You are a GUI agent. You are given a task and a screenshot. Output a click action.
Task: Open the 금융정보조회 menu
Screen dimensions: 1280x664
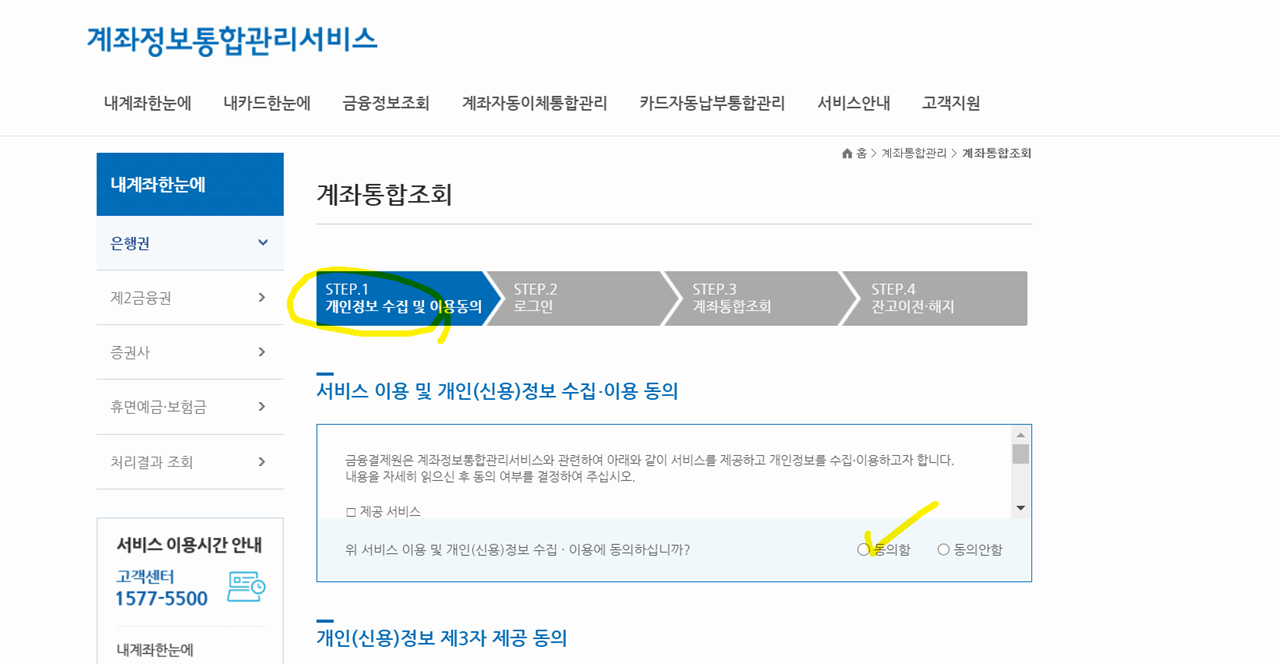tap(386, 103)
